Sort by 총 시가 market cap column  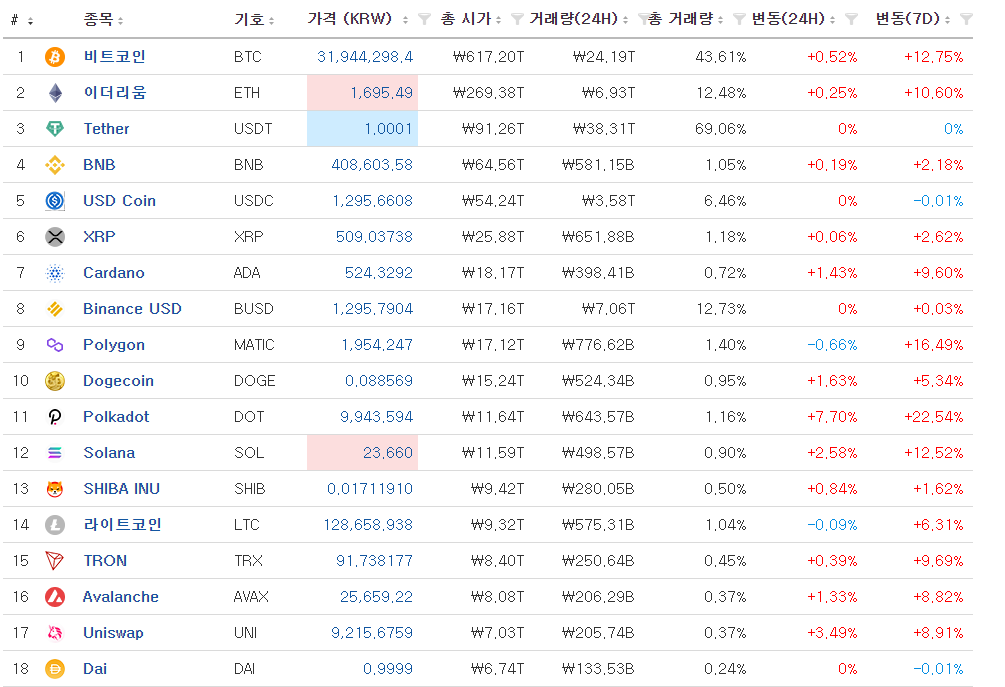click(499, 21)
